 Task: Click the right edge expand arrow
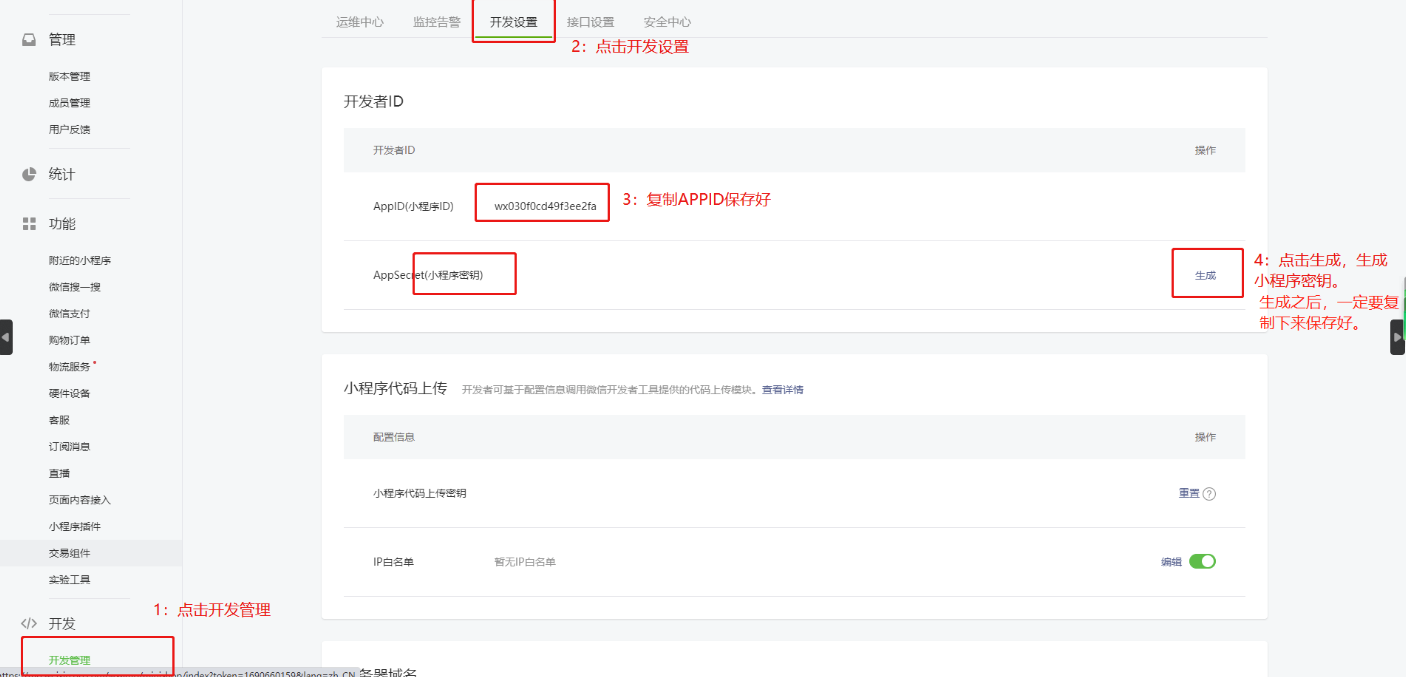tap(1397, 338)
